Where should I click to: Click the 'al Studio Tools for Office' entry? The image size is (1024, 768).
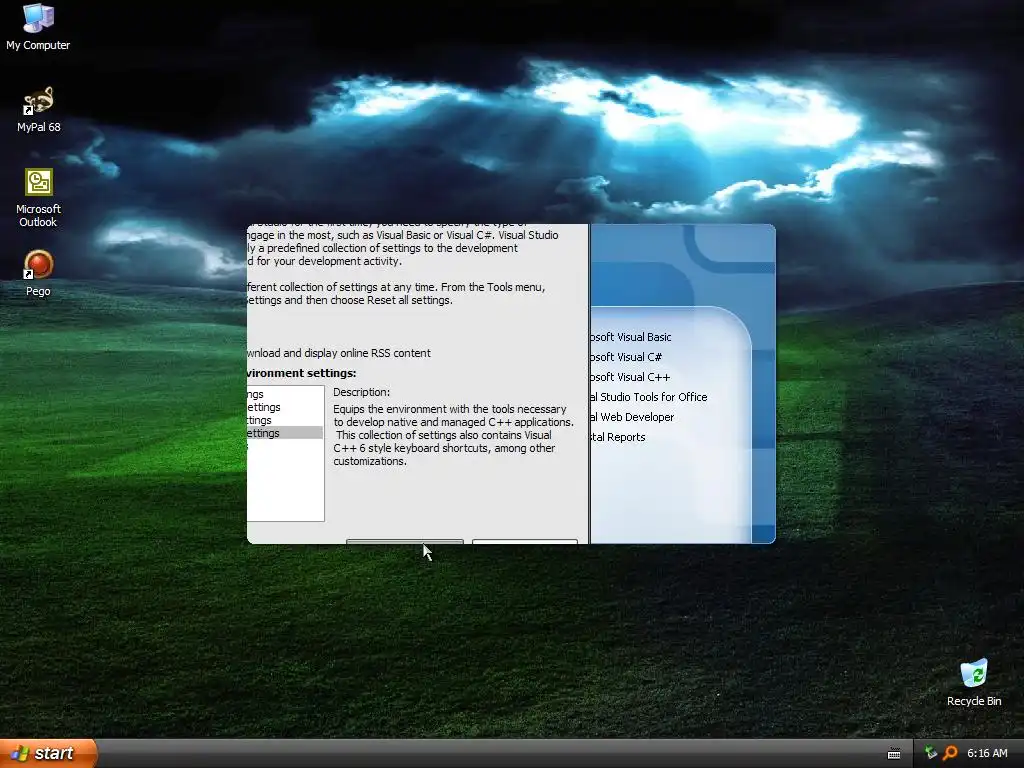pos(648,397)
